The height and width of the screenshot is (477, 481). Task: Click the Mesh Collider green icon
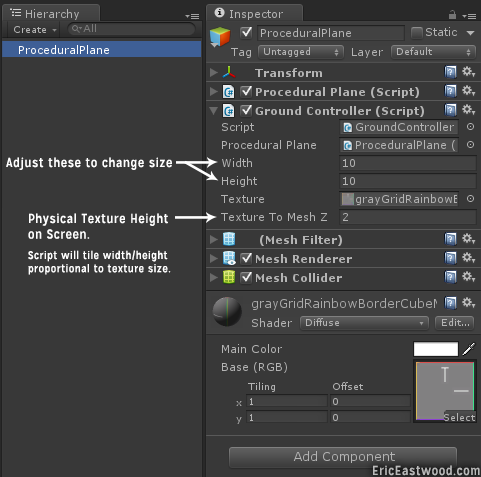click(229, 277)
